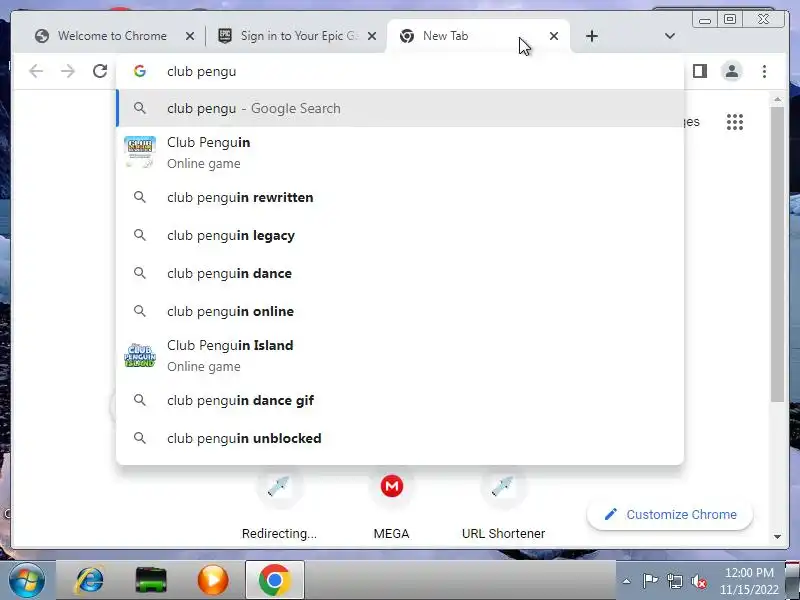800x600 pixels.
Task: Click the Club Penguin game thumbnail
Action: coord(140,152)
